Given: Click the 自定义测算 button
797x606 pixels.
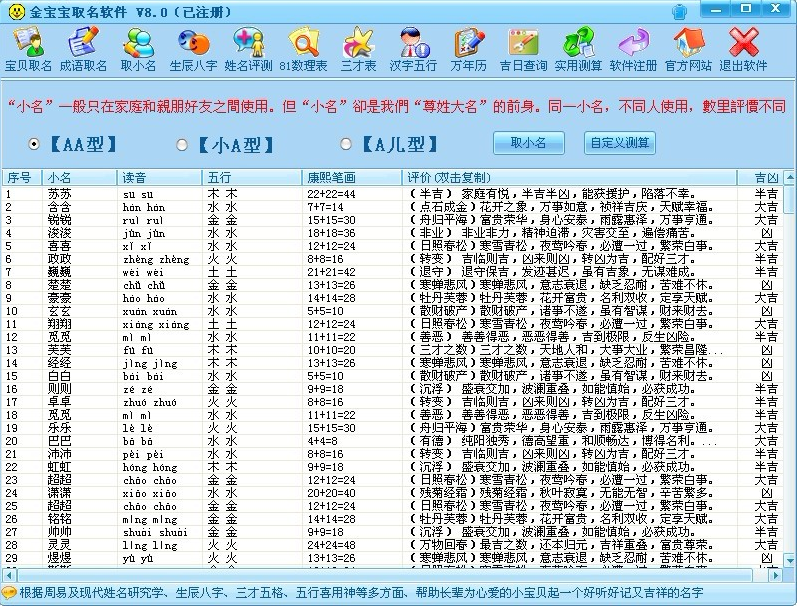Looking at the screenshot, I should (x=619, y=143).
